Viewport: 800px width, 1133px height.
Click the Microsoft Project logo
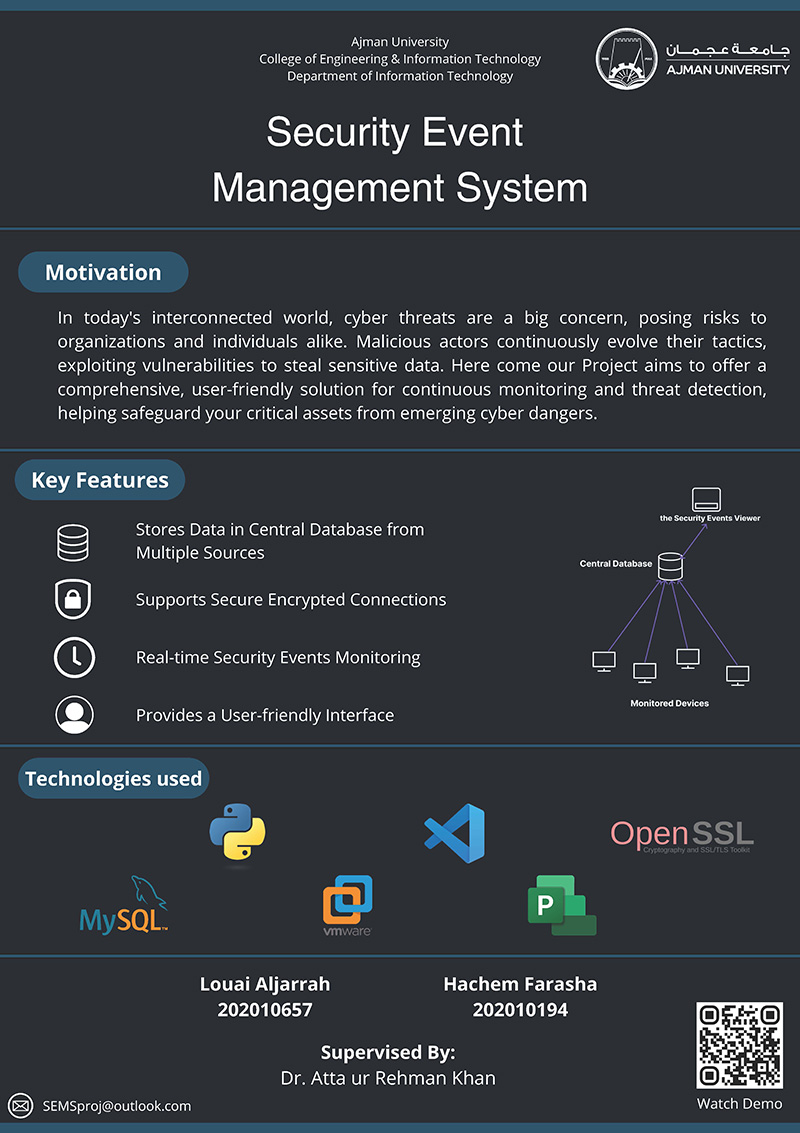(561, 905)
